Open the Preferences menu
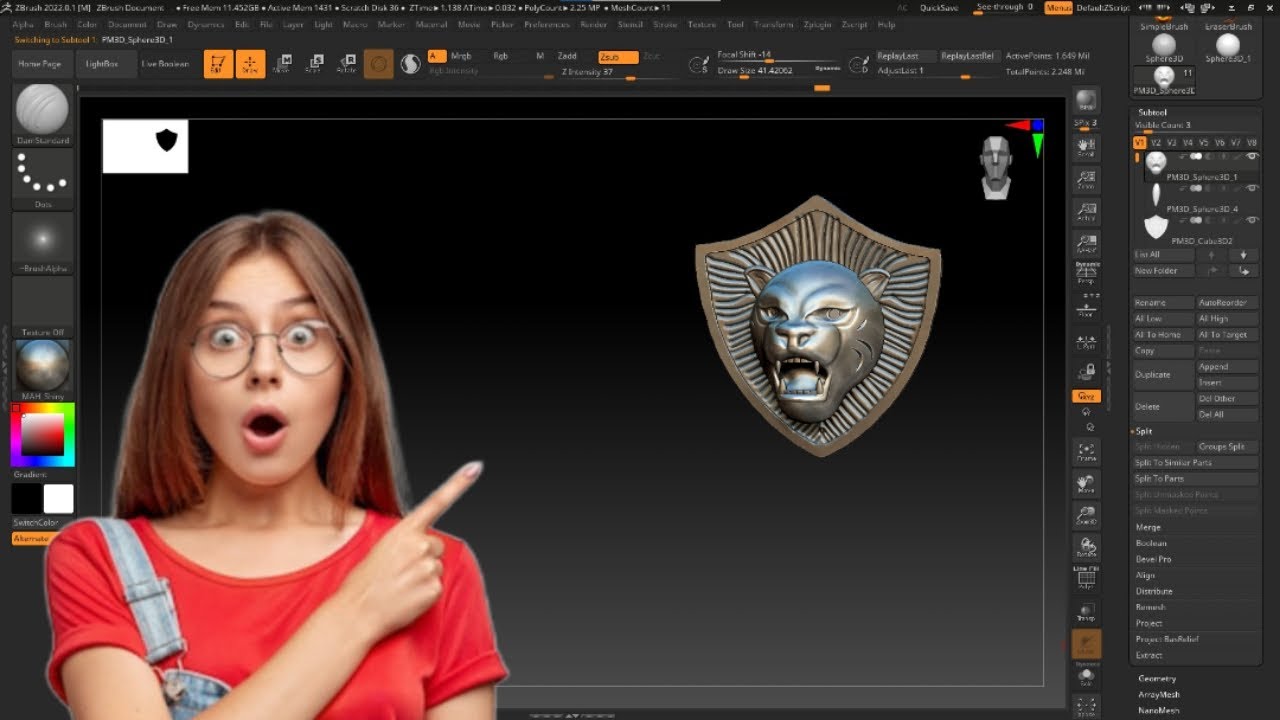Viewport: 1280px width, 720px height. point(547,24)
